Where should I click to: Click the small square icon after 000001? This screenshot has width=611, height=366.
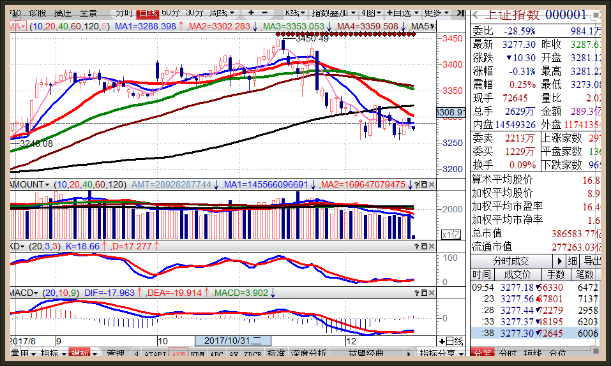click(597, 16)
